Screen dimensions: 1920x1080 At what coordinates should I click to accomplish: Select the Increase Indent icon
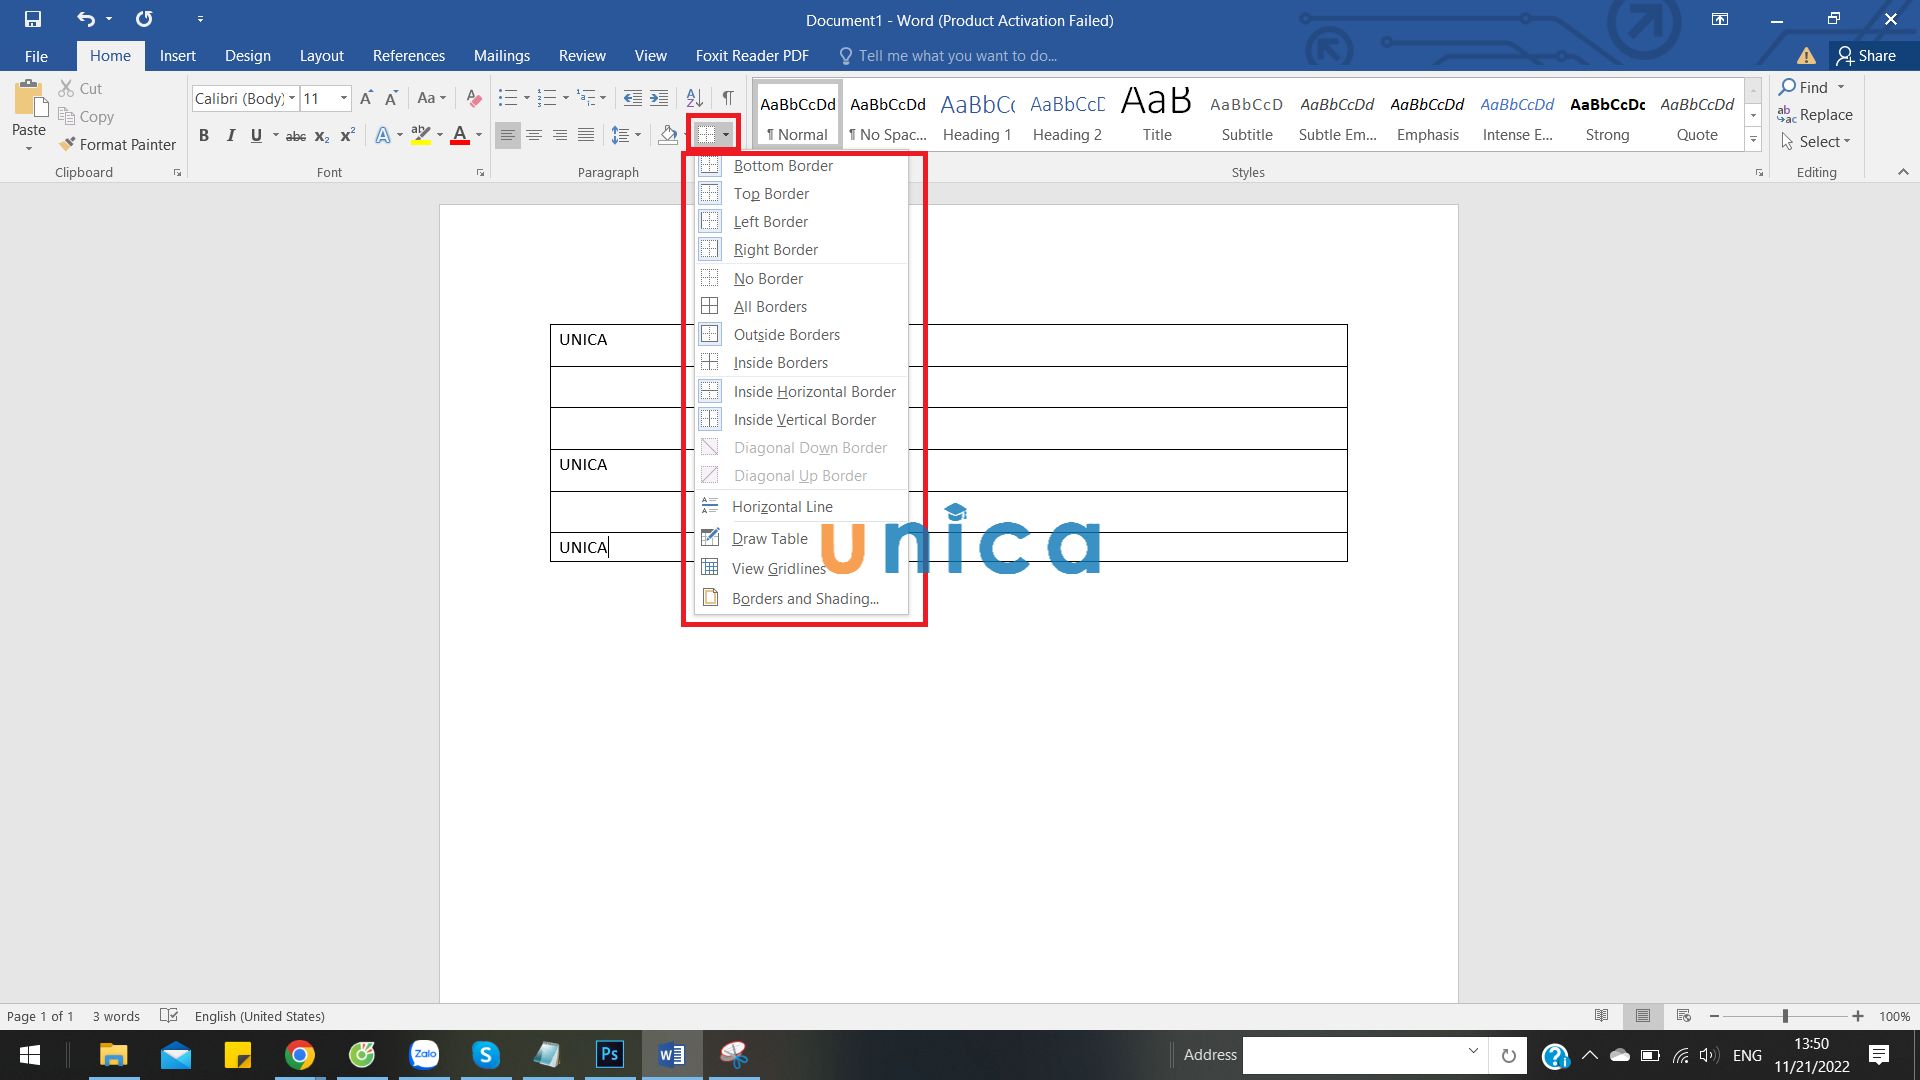coord(657,100)
